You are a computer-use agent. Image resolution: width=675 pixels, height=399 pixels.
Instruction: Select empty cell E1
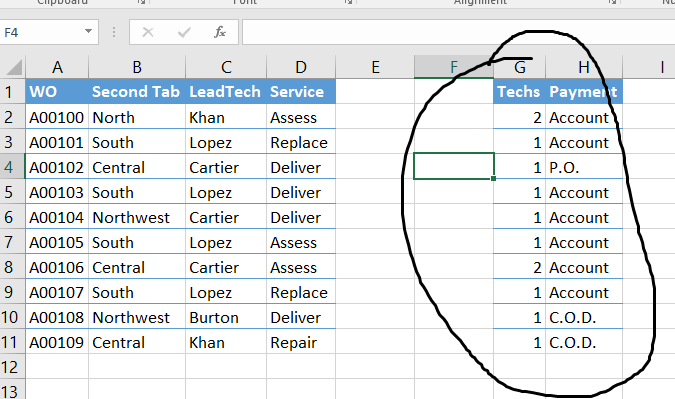(x=375, y=92)
